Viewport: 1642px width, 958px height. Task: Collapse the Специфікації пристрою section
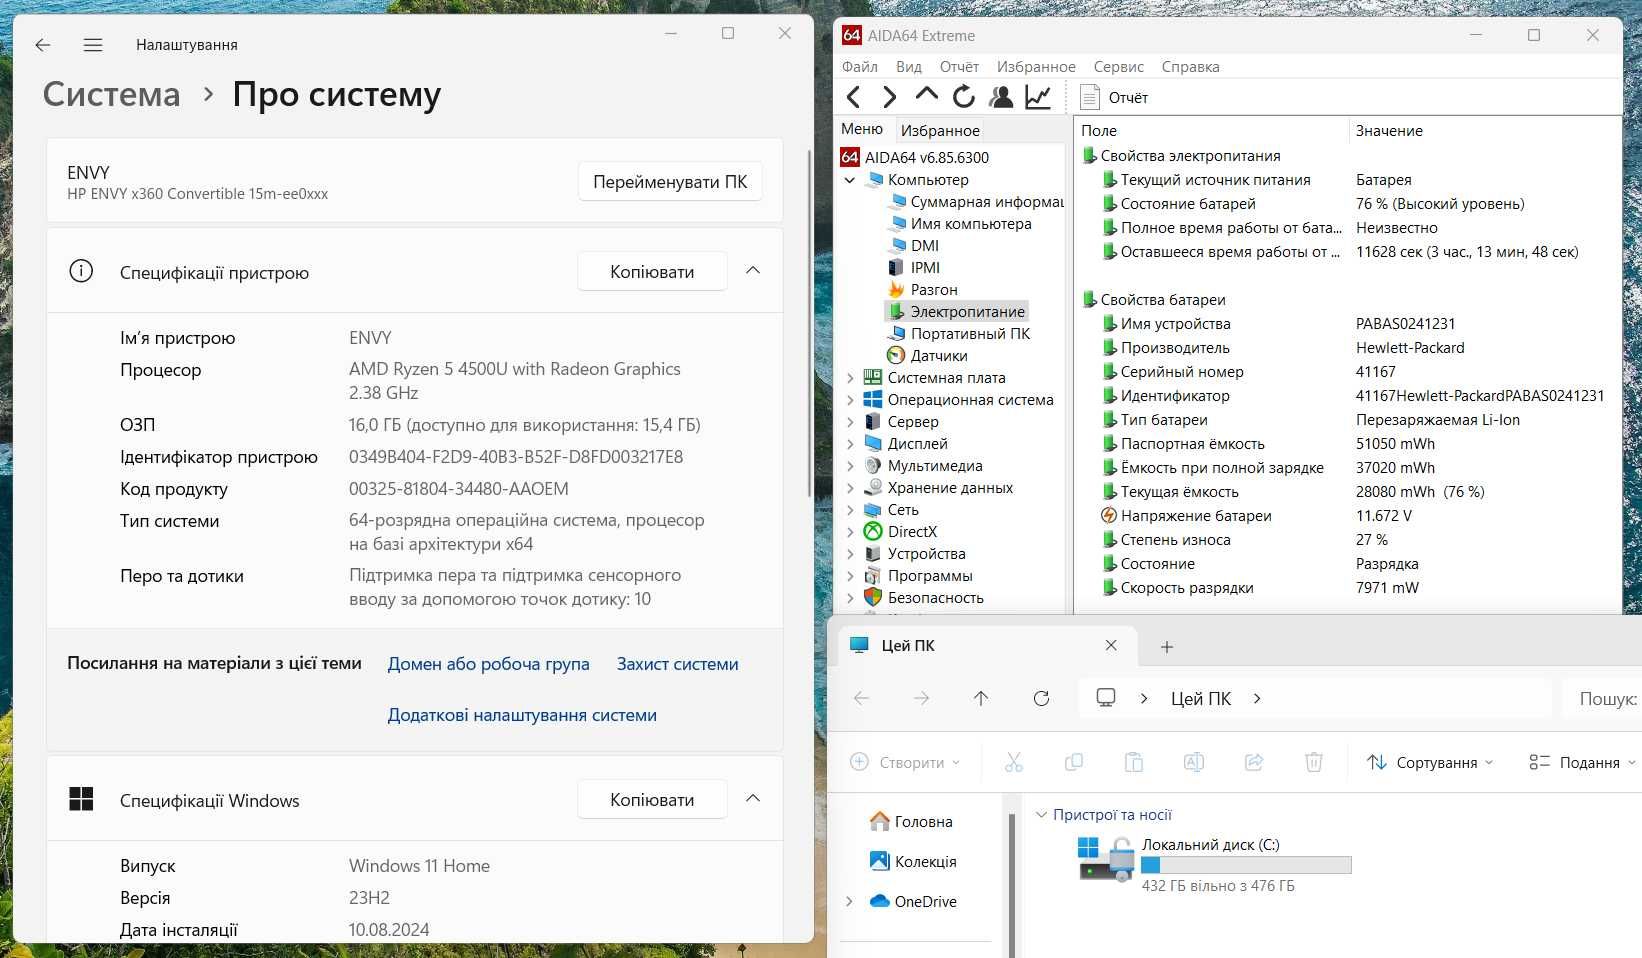753,271
